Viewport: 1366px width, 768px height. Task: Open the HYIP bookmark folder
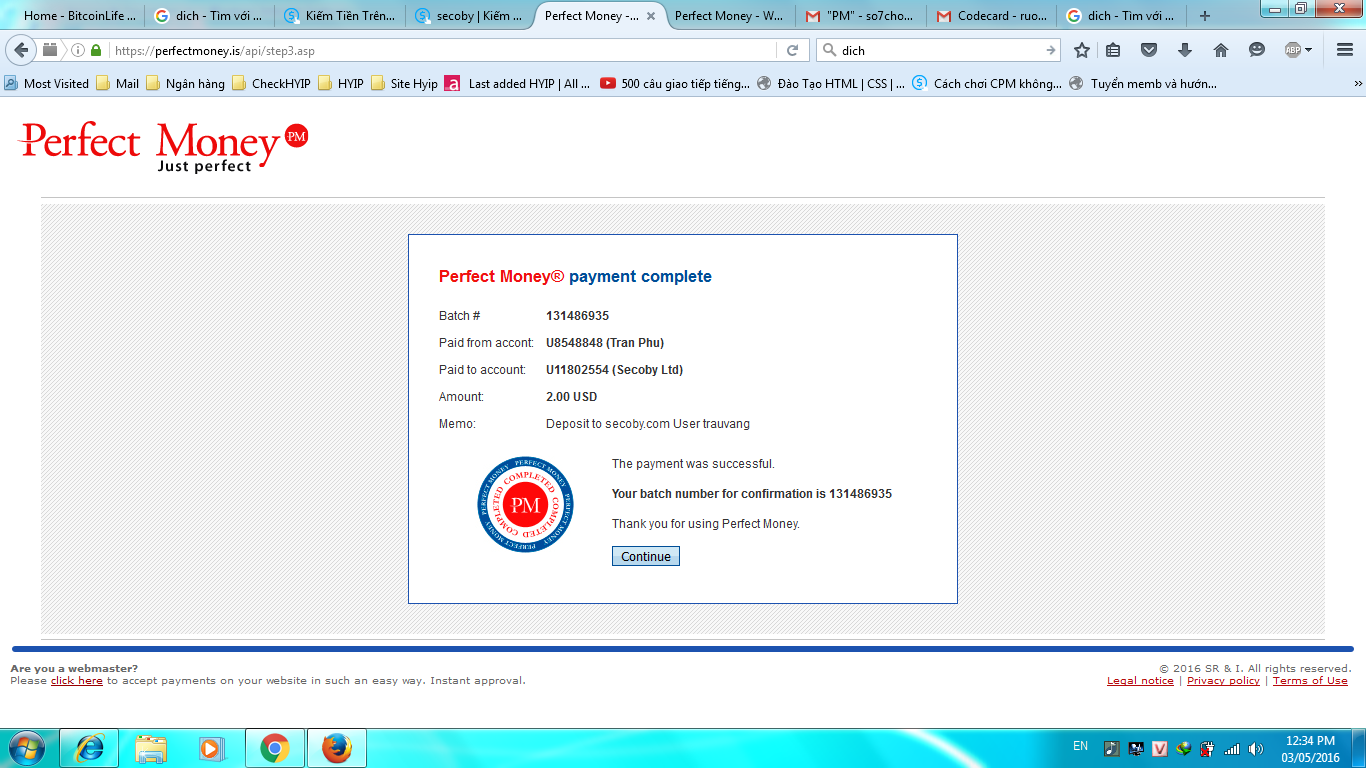coord(341,84)
